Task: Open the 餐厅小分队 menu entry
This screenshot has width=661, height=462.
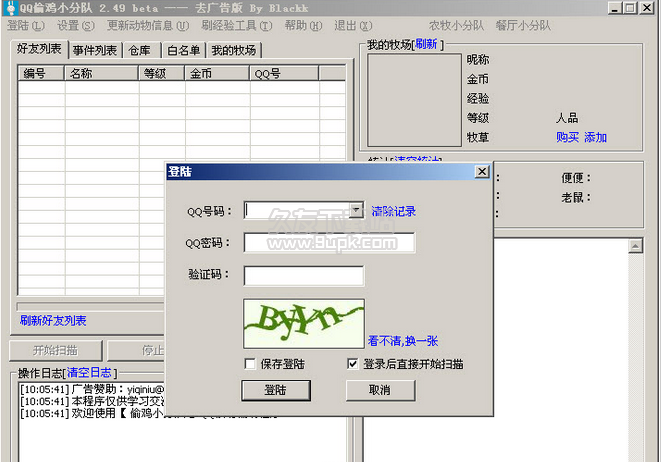Action: (x=523, y=26)
